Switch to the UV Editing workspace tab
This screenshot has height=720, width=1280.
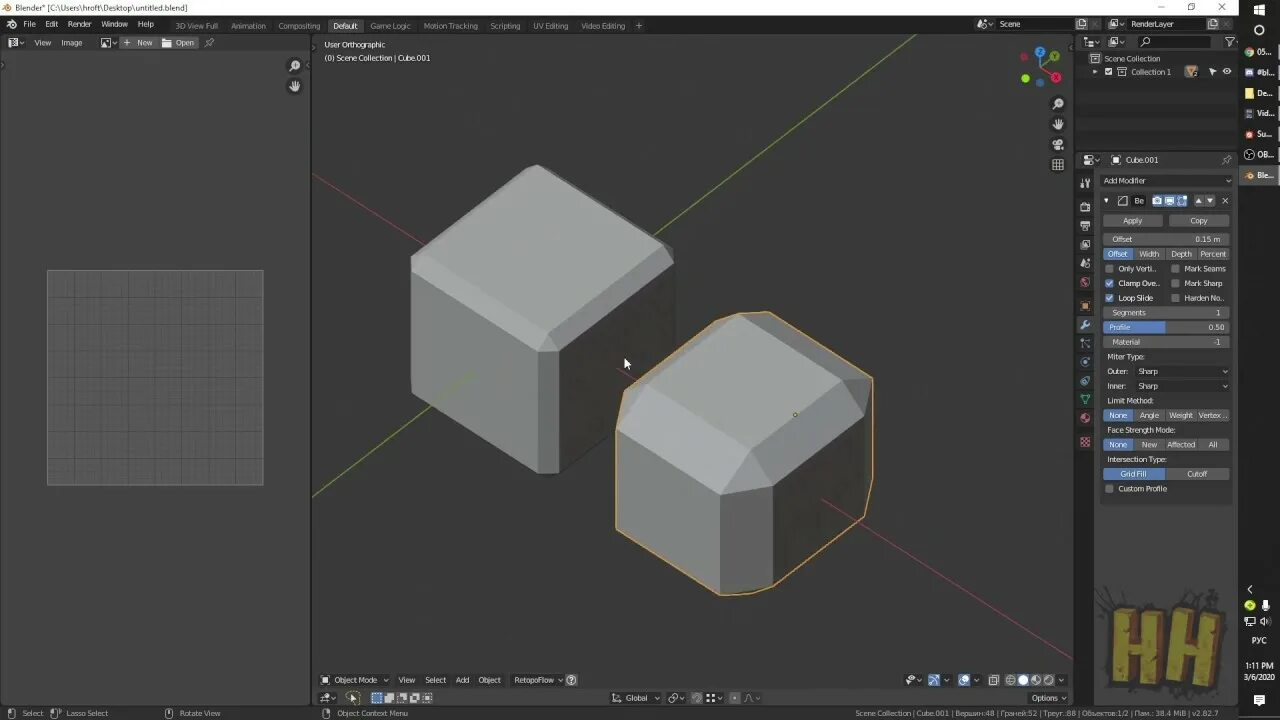point(550,26)
